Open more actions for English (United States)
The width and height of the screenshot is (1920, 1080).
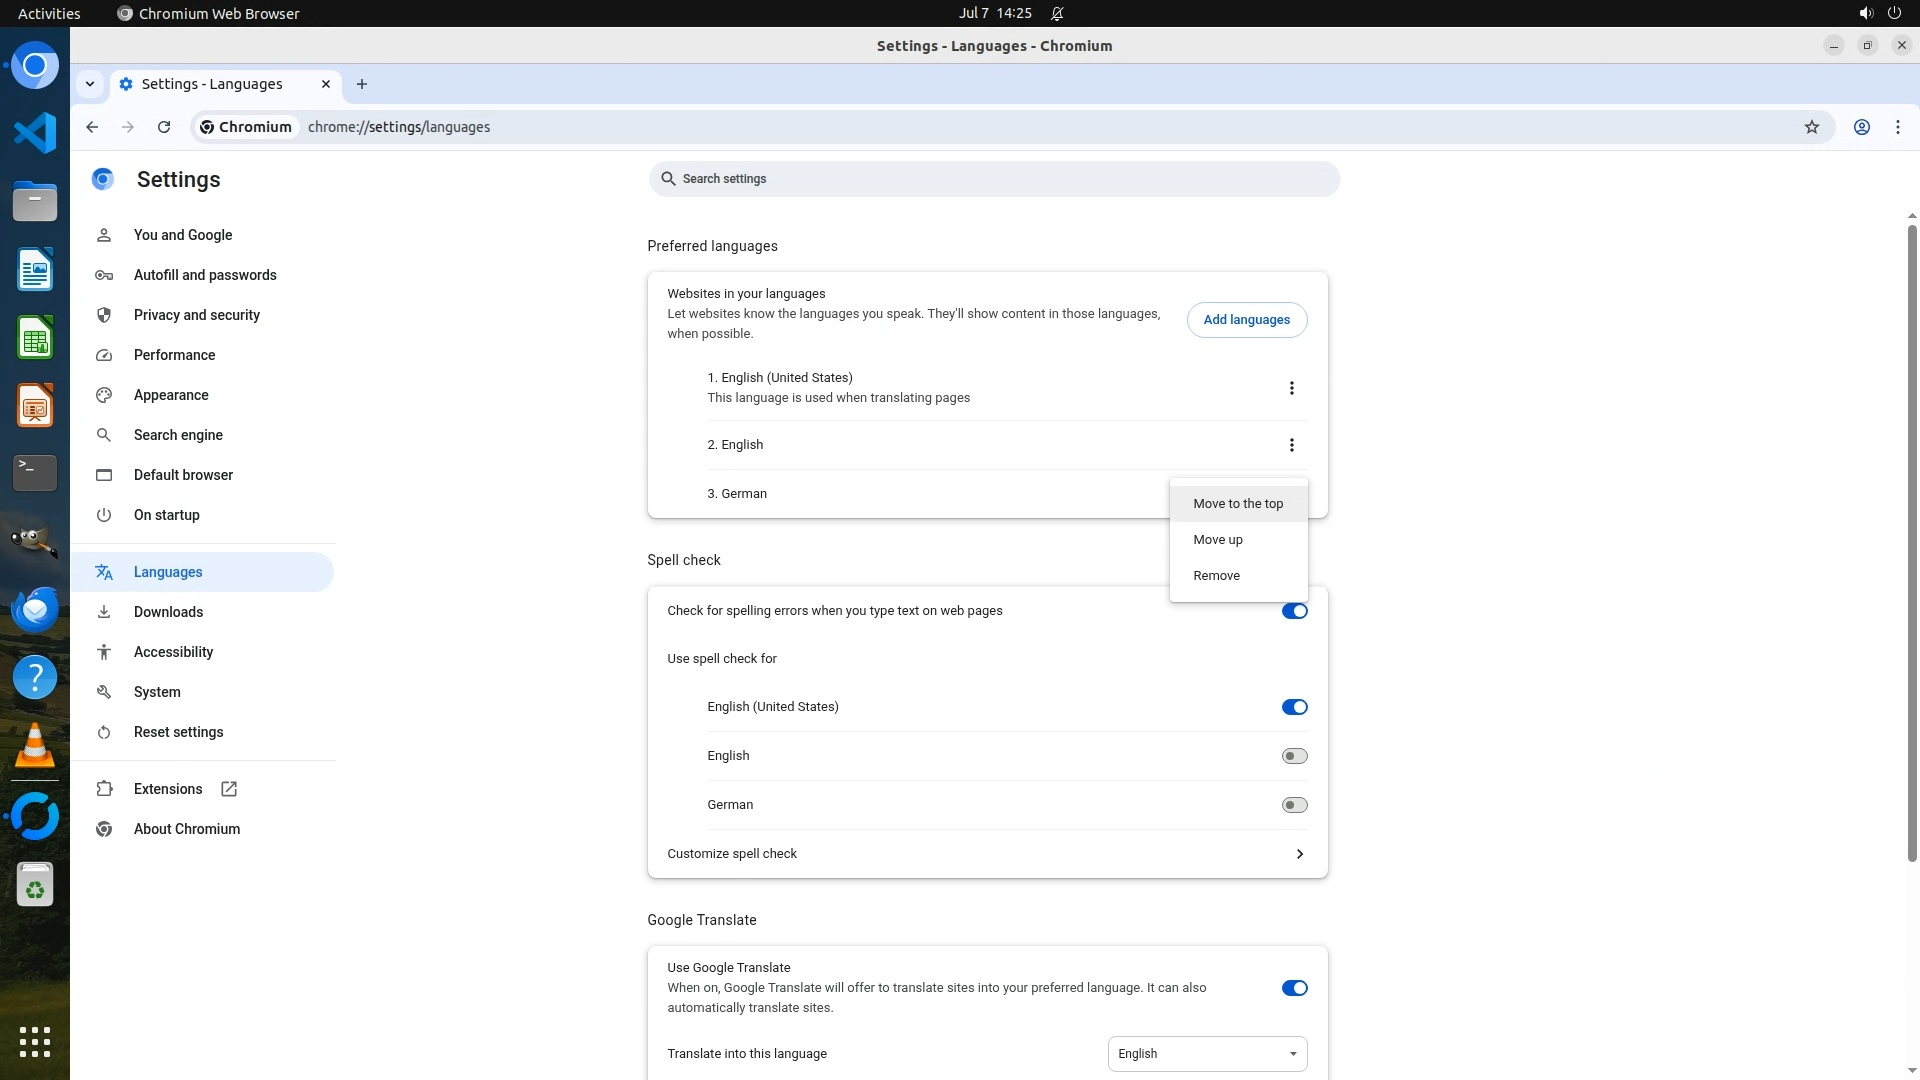(1291, 388)
